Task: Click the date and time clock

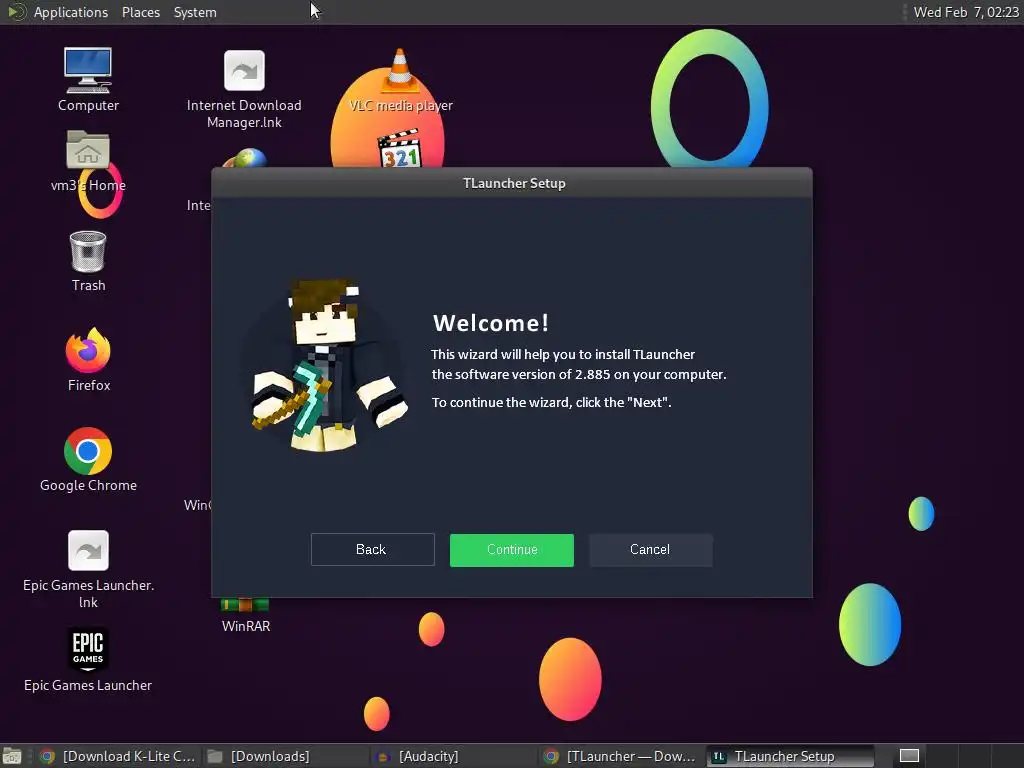Action: pyautogui.click(x=966, y=12)
